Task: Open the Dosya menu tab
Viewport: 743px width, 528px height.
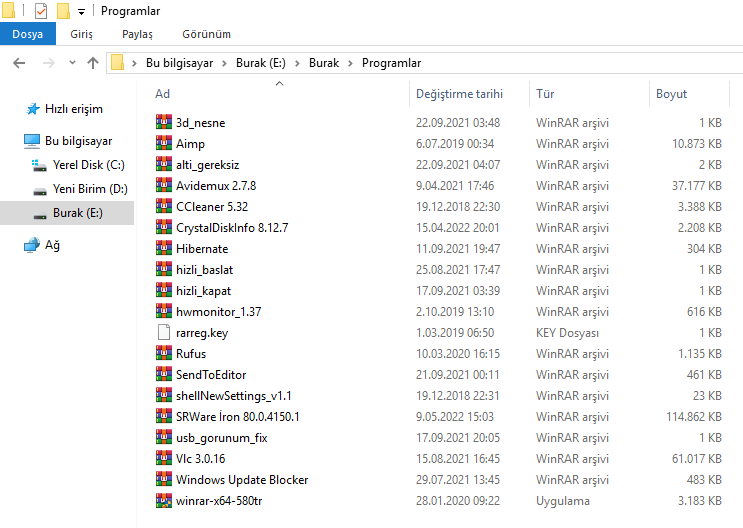Action: click(27, 34)
